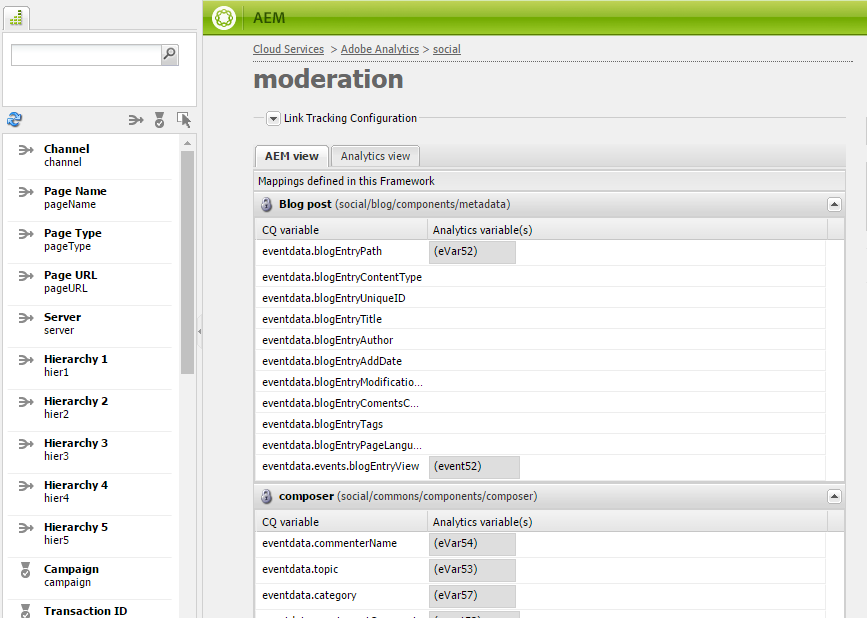867x618 pixels.
Task: Expand Link Tracking Configuration section
Action: coord(273,118)
